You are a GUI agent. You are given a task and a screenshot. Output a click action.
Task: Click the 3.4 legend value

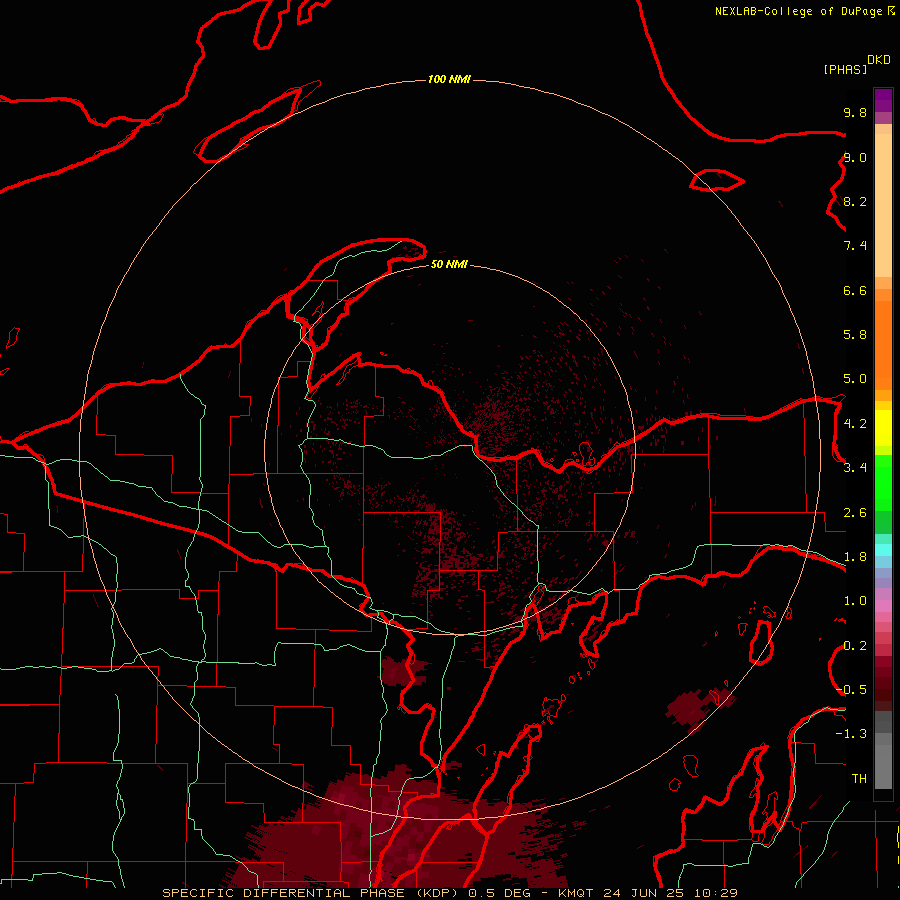[855, 467]
